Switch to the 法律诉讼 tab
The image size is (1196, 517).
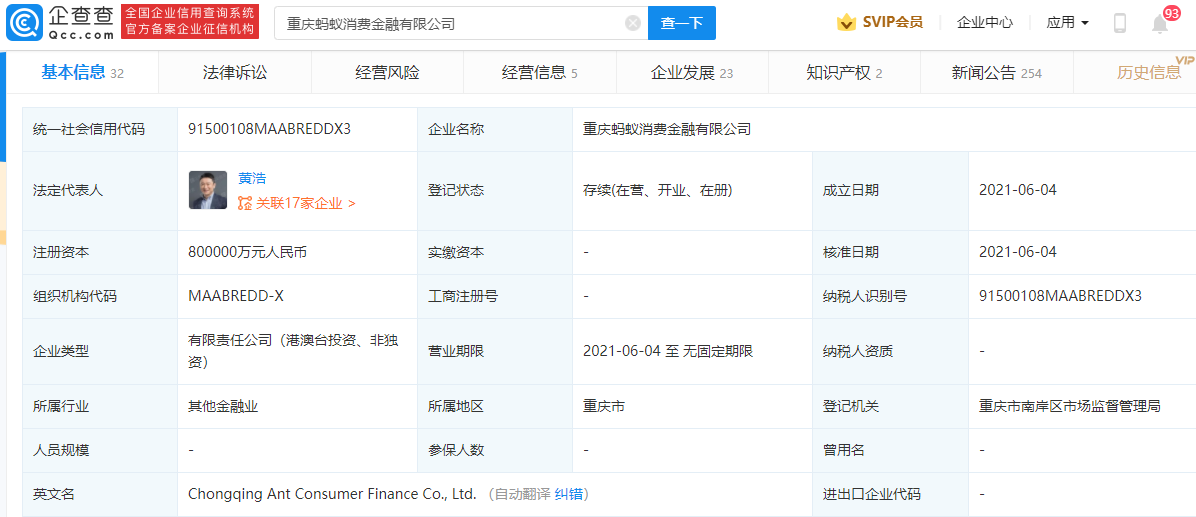coord(235,73)
